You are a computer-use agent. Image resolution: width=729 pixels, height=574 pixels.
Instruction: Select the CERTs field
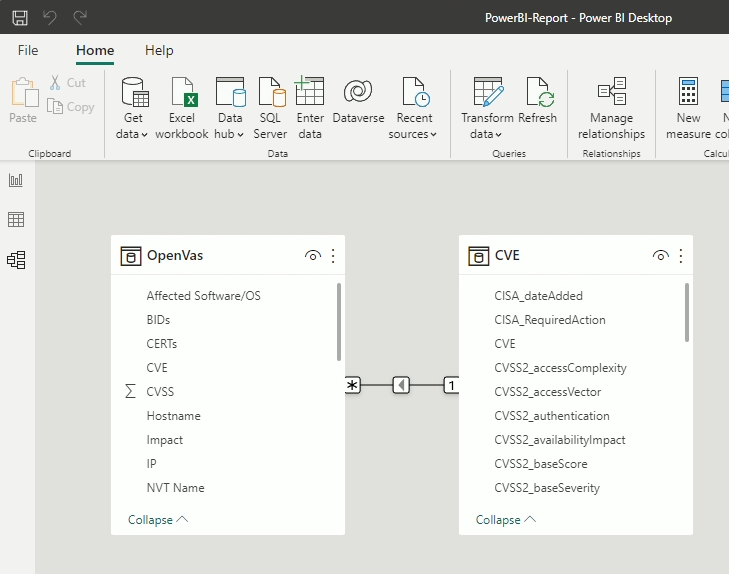[x=162, y=343]
